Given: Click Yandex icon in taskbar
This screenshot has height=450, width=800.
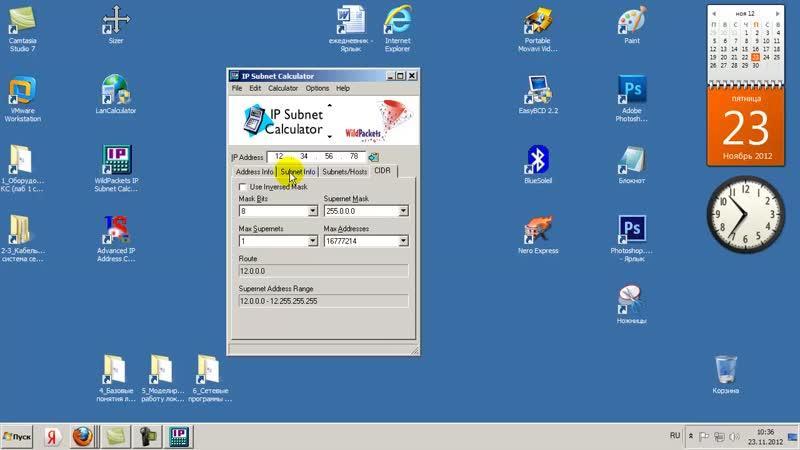Looking at the screenshot, I should click(51, 436).
